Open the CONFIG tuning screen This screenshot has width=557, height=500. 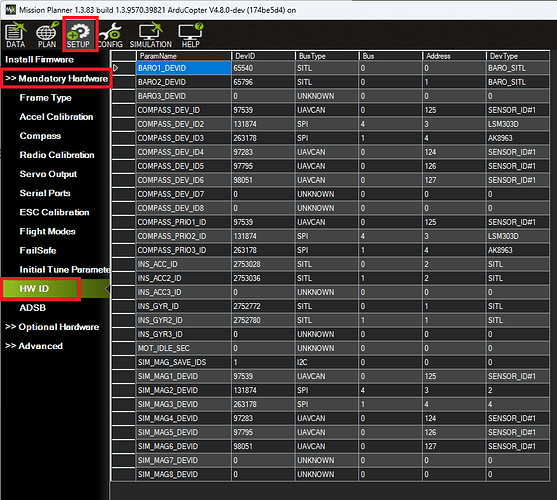click(x=110, y=35)
